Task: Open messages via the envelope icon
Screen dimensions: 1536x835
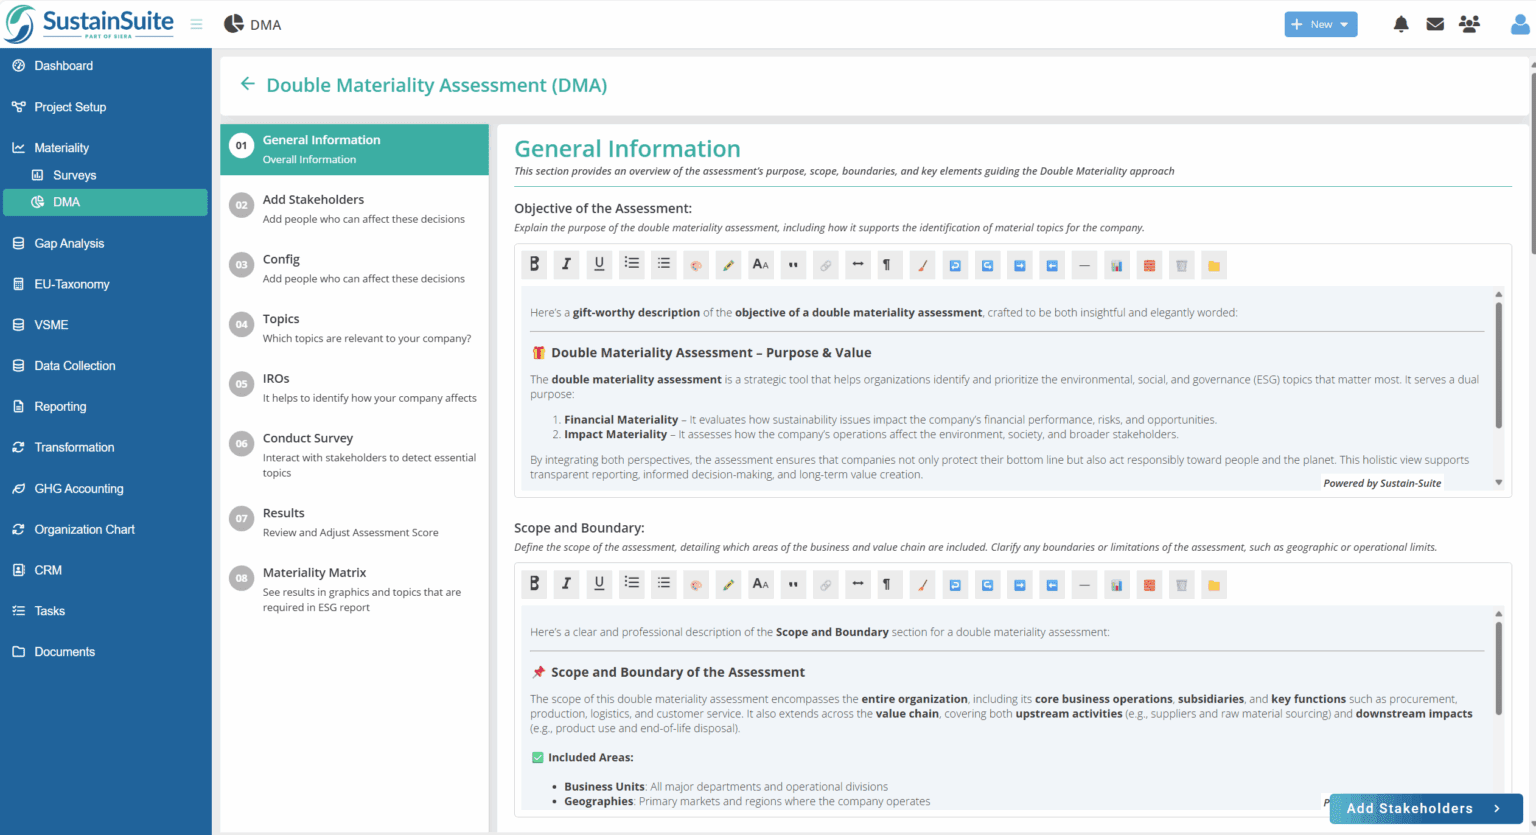Action: click(x=1435, y=24)
